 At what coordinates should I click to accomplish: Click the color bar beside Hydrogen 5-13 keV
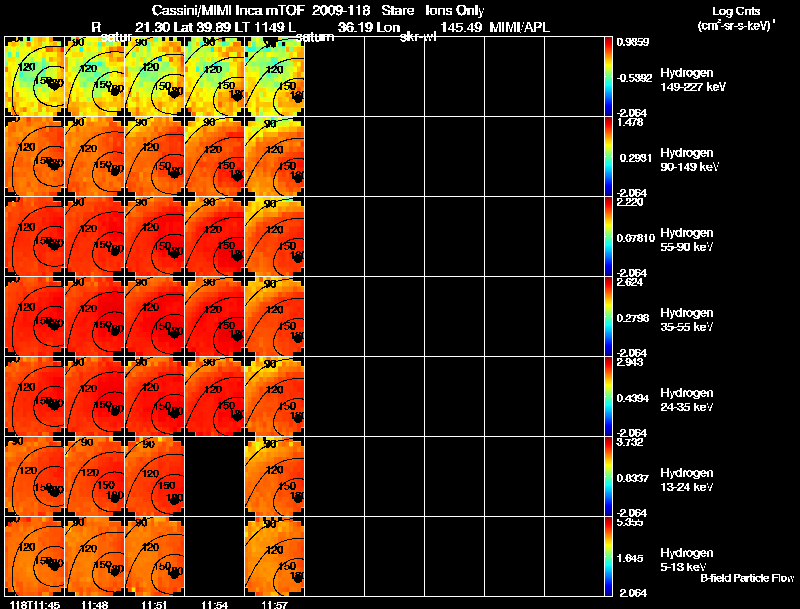point(608,556)
